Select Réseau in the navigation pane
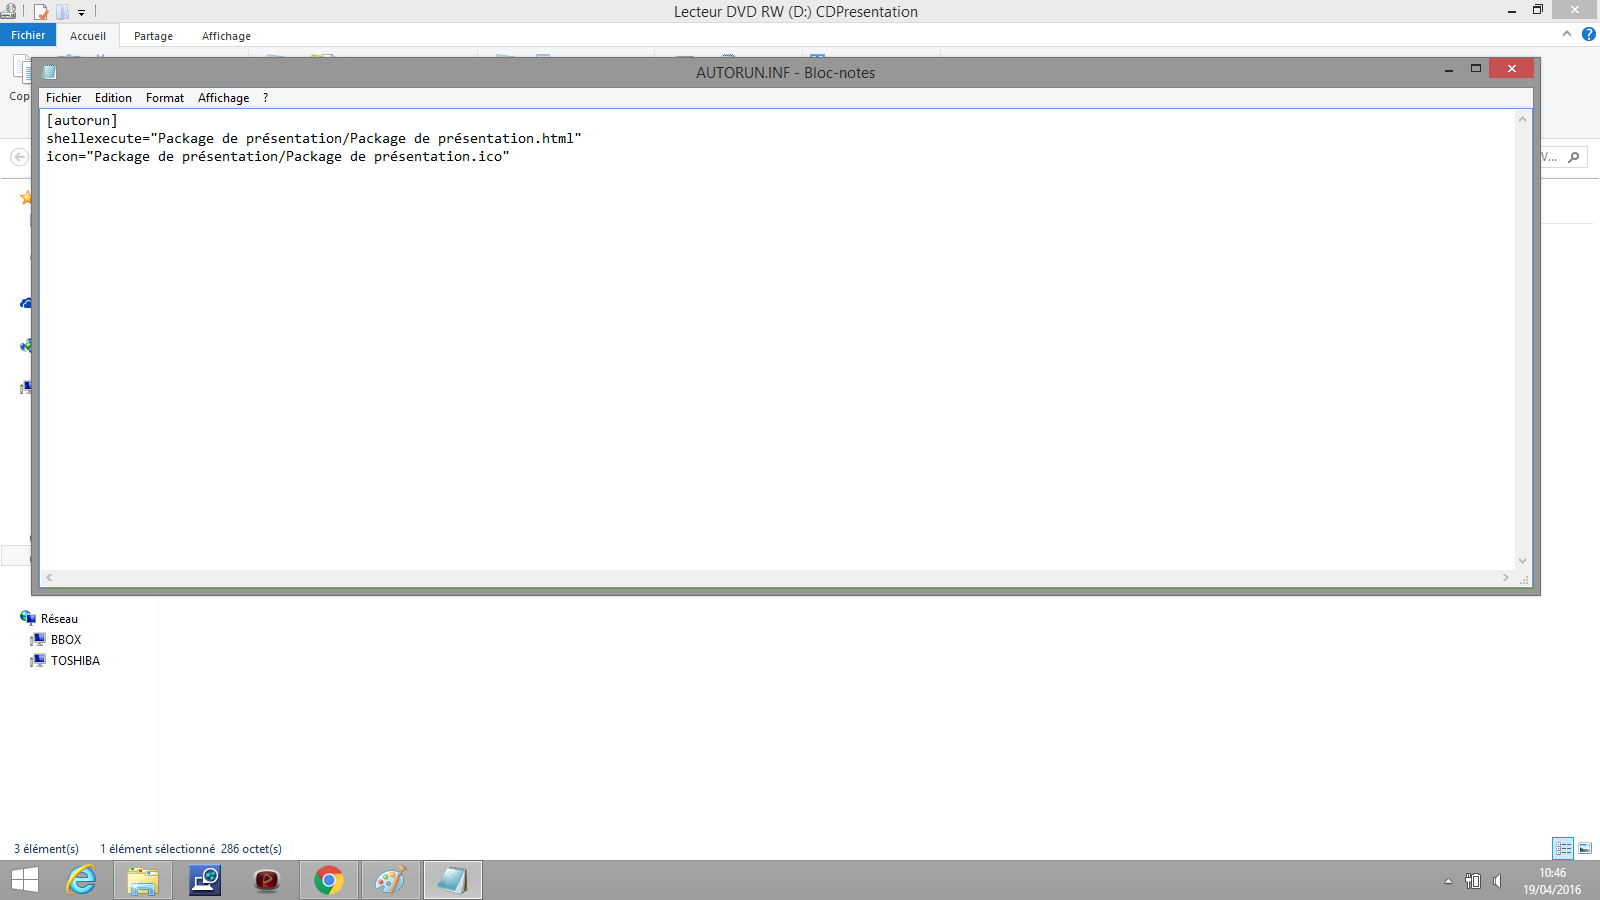Viewport: 1600px width, 900px height. pyautogui.click(x=59, y=619)
